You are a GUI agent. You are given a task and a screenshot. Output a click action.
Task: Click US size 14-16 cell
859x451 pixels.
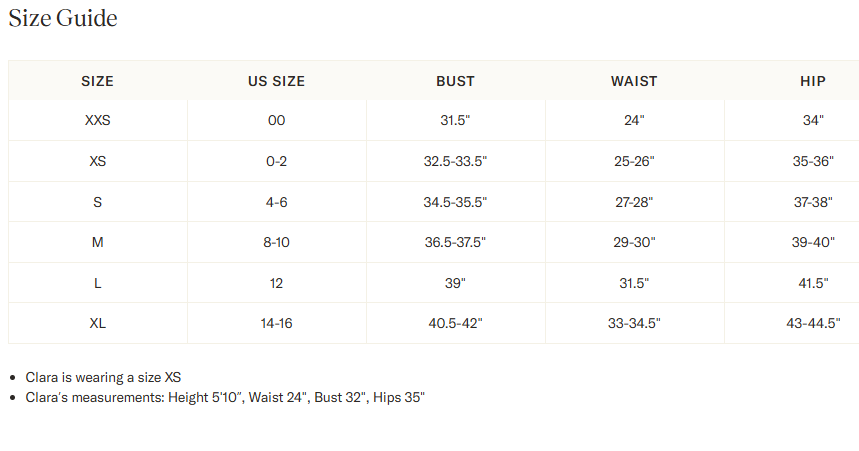[x=276, y=323]
